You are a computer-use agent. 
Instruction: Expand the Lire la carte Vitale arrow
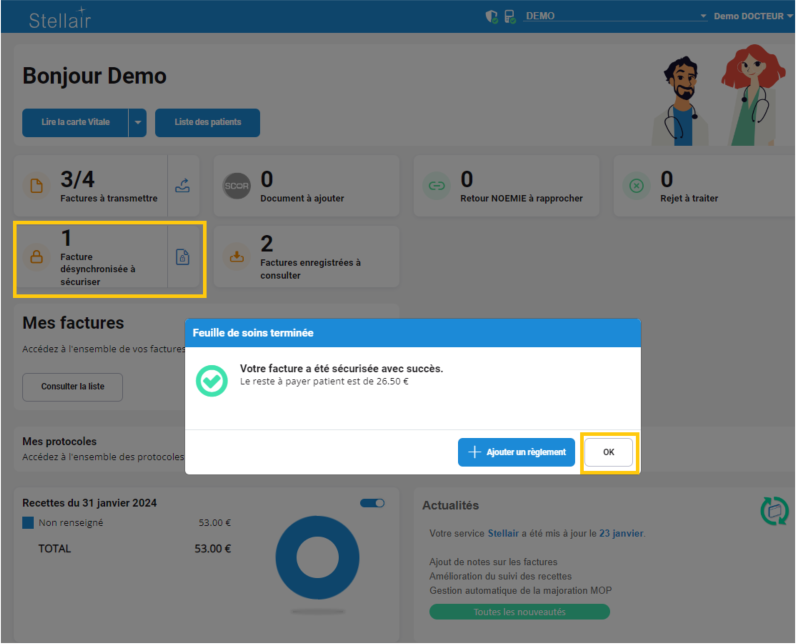pyautogui.click(x=138, y=123)
